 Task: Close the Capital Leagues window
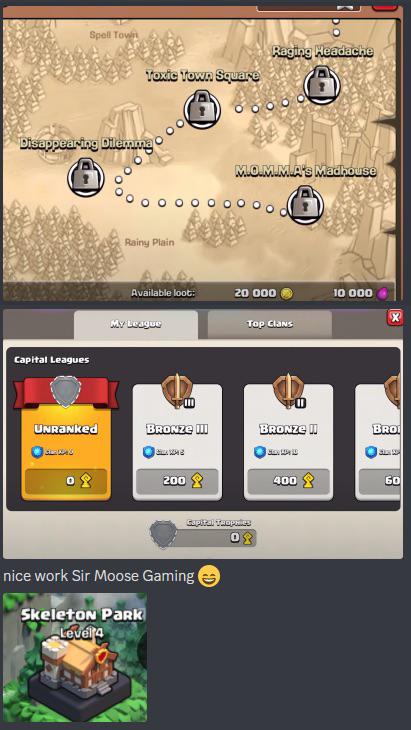[x=395, y=318]
